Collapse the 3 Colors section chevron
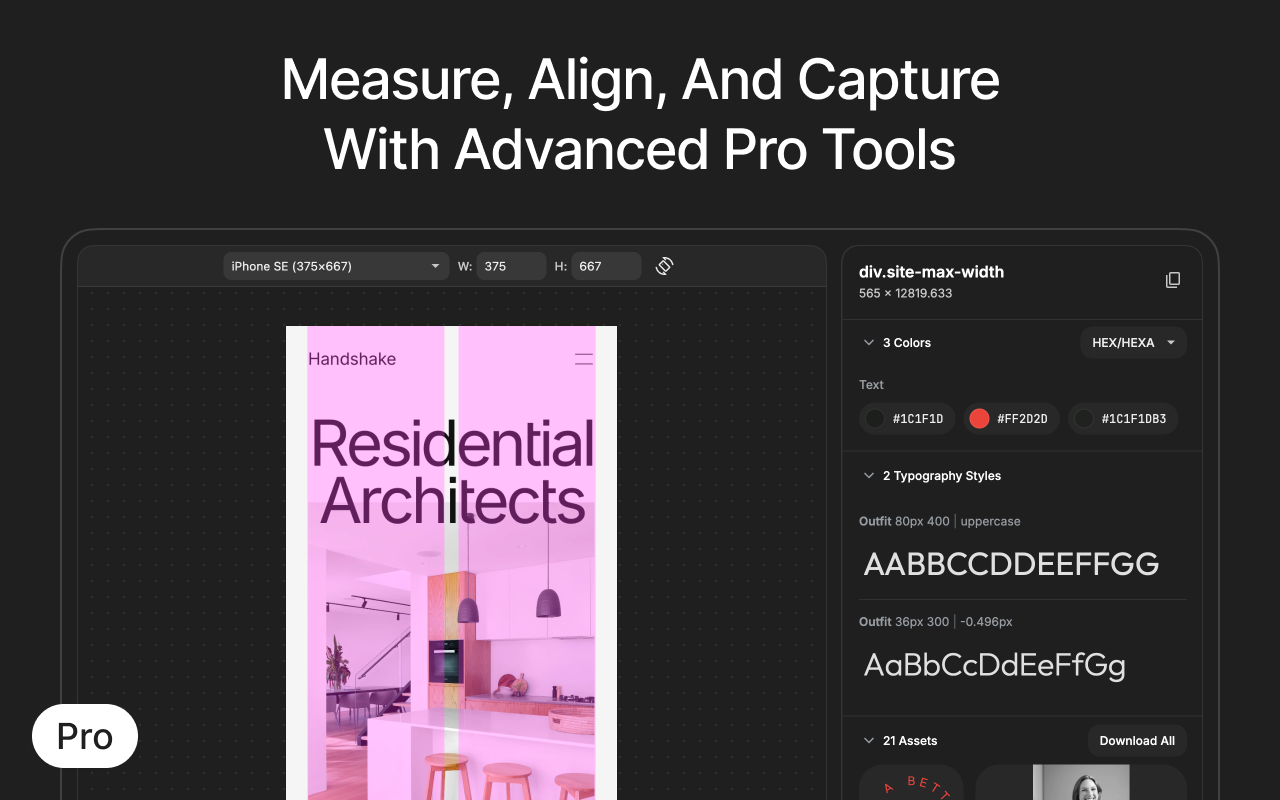The width and height of the screenshot is (1280, 800). point(868,343)
